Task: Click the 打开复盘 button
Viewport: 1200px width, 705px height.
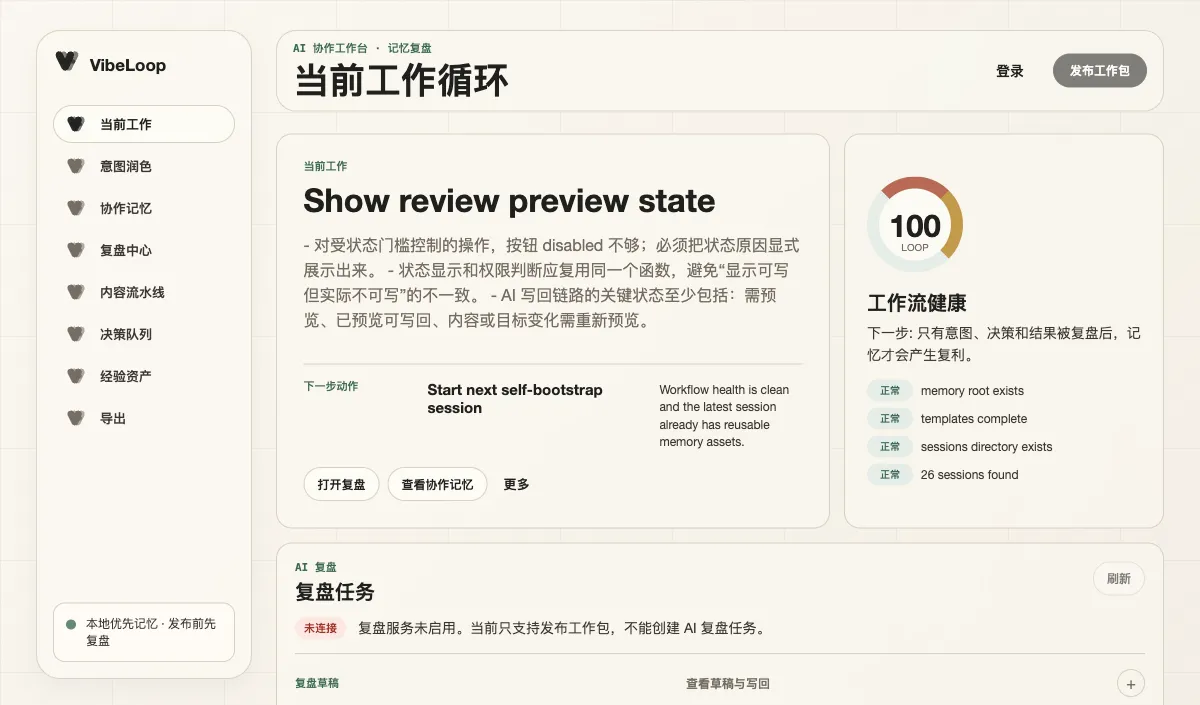Action: pos(342,484)
